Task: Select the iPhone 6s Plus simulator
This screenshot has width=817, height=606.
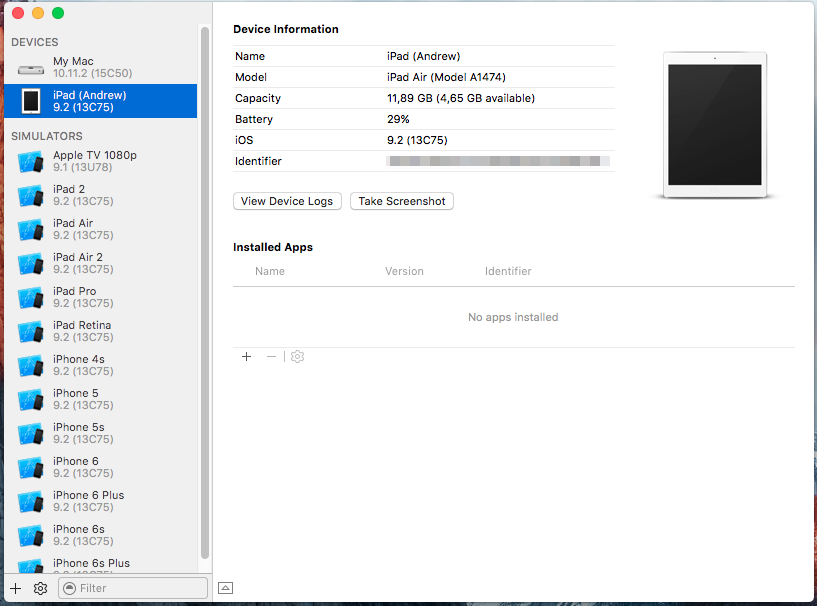Action: [101, 563]
